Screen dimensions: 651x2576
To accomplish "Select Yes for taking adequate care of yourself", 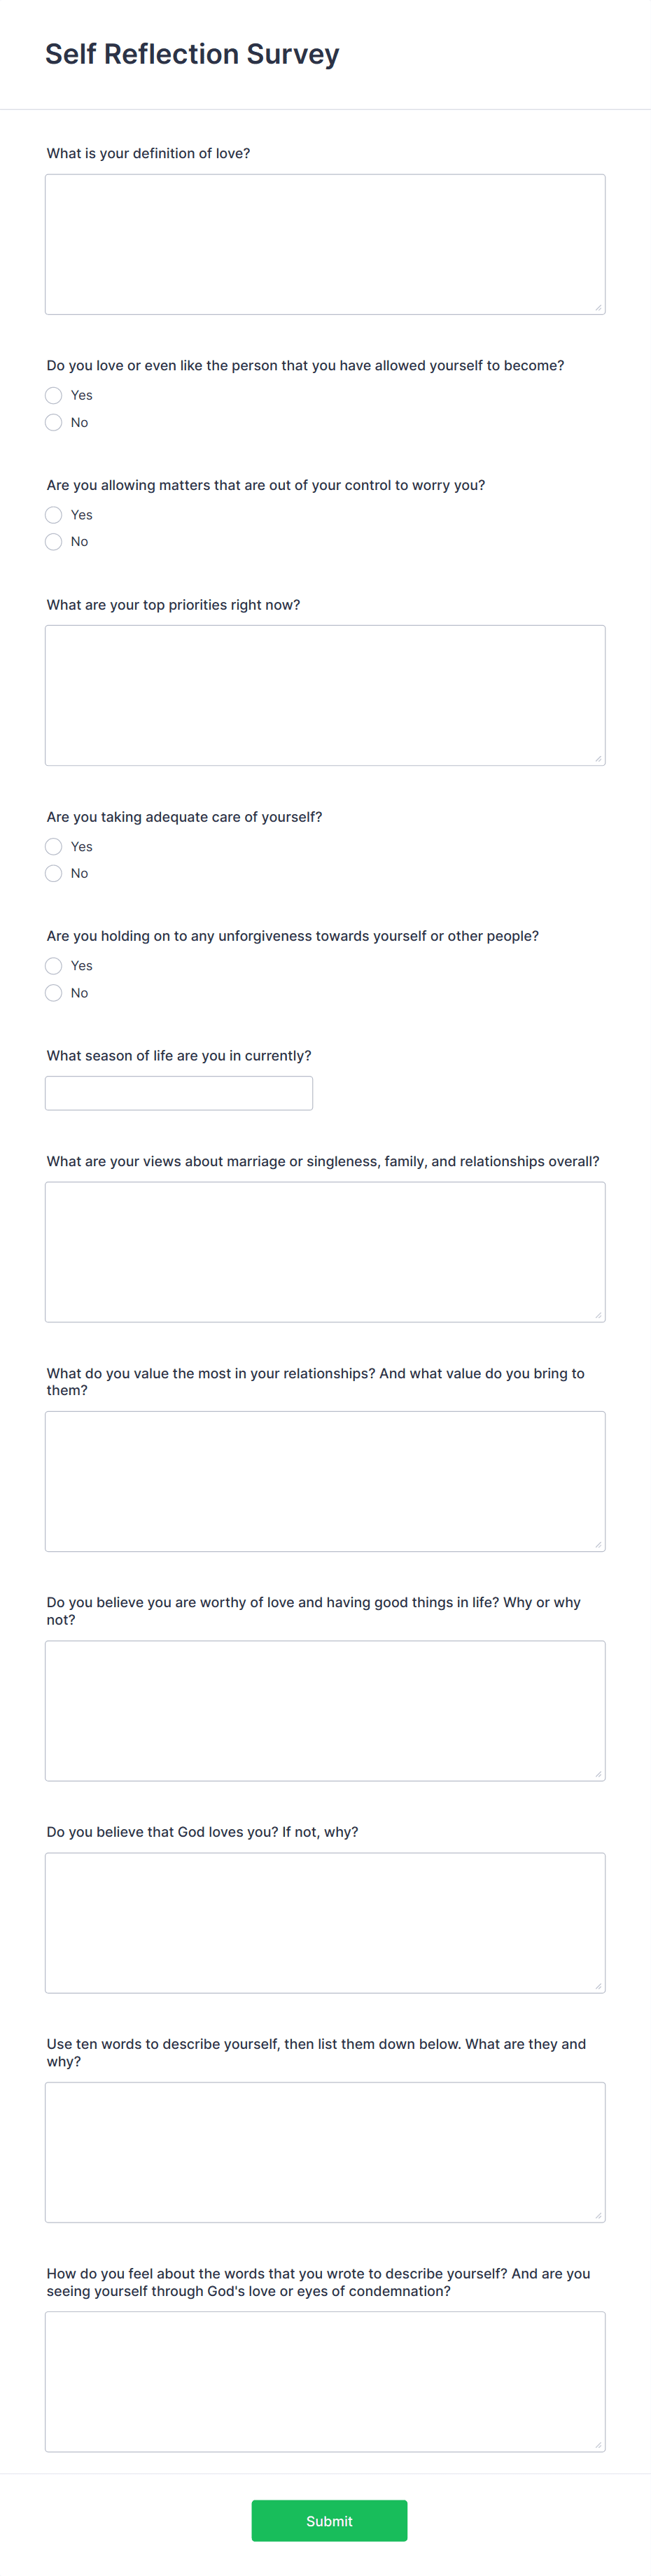I will pyautogui.click(x=54, y=846).
